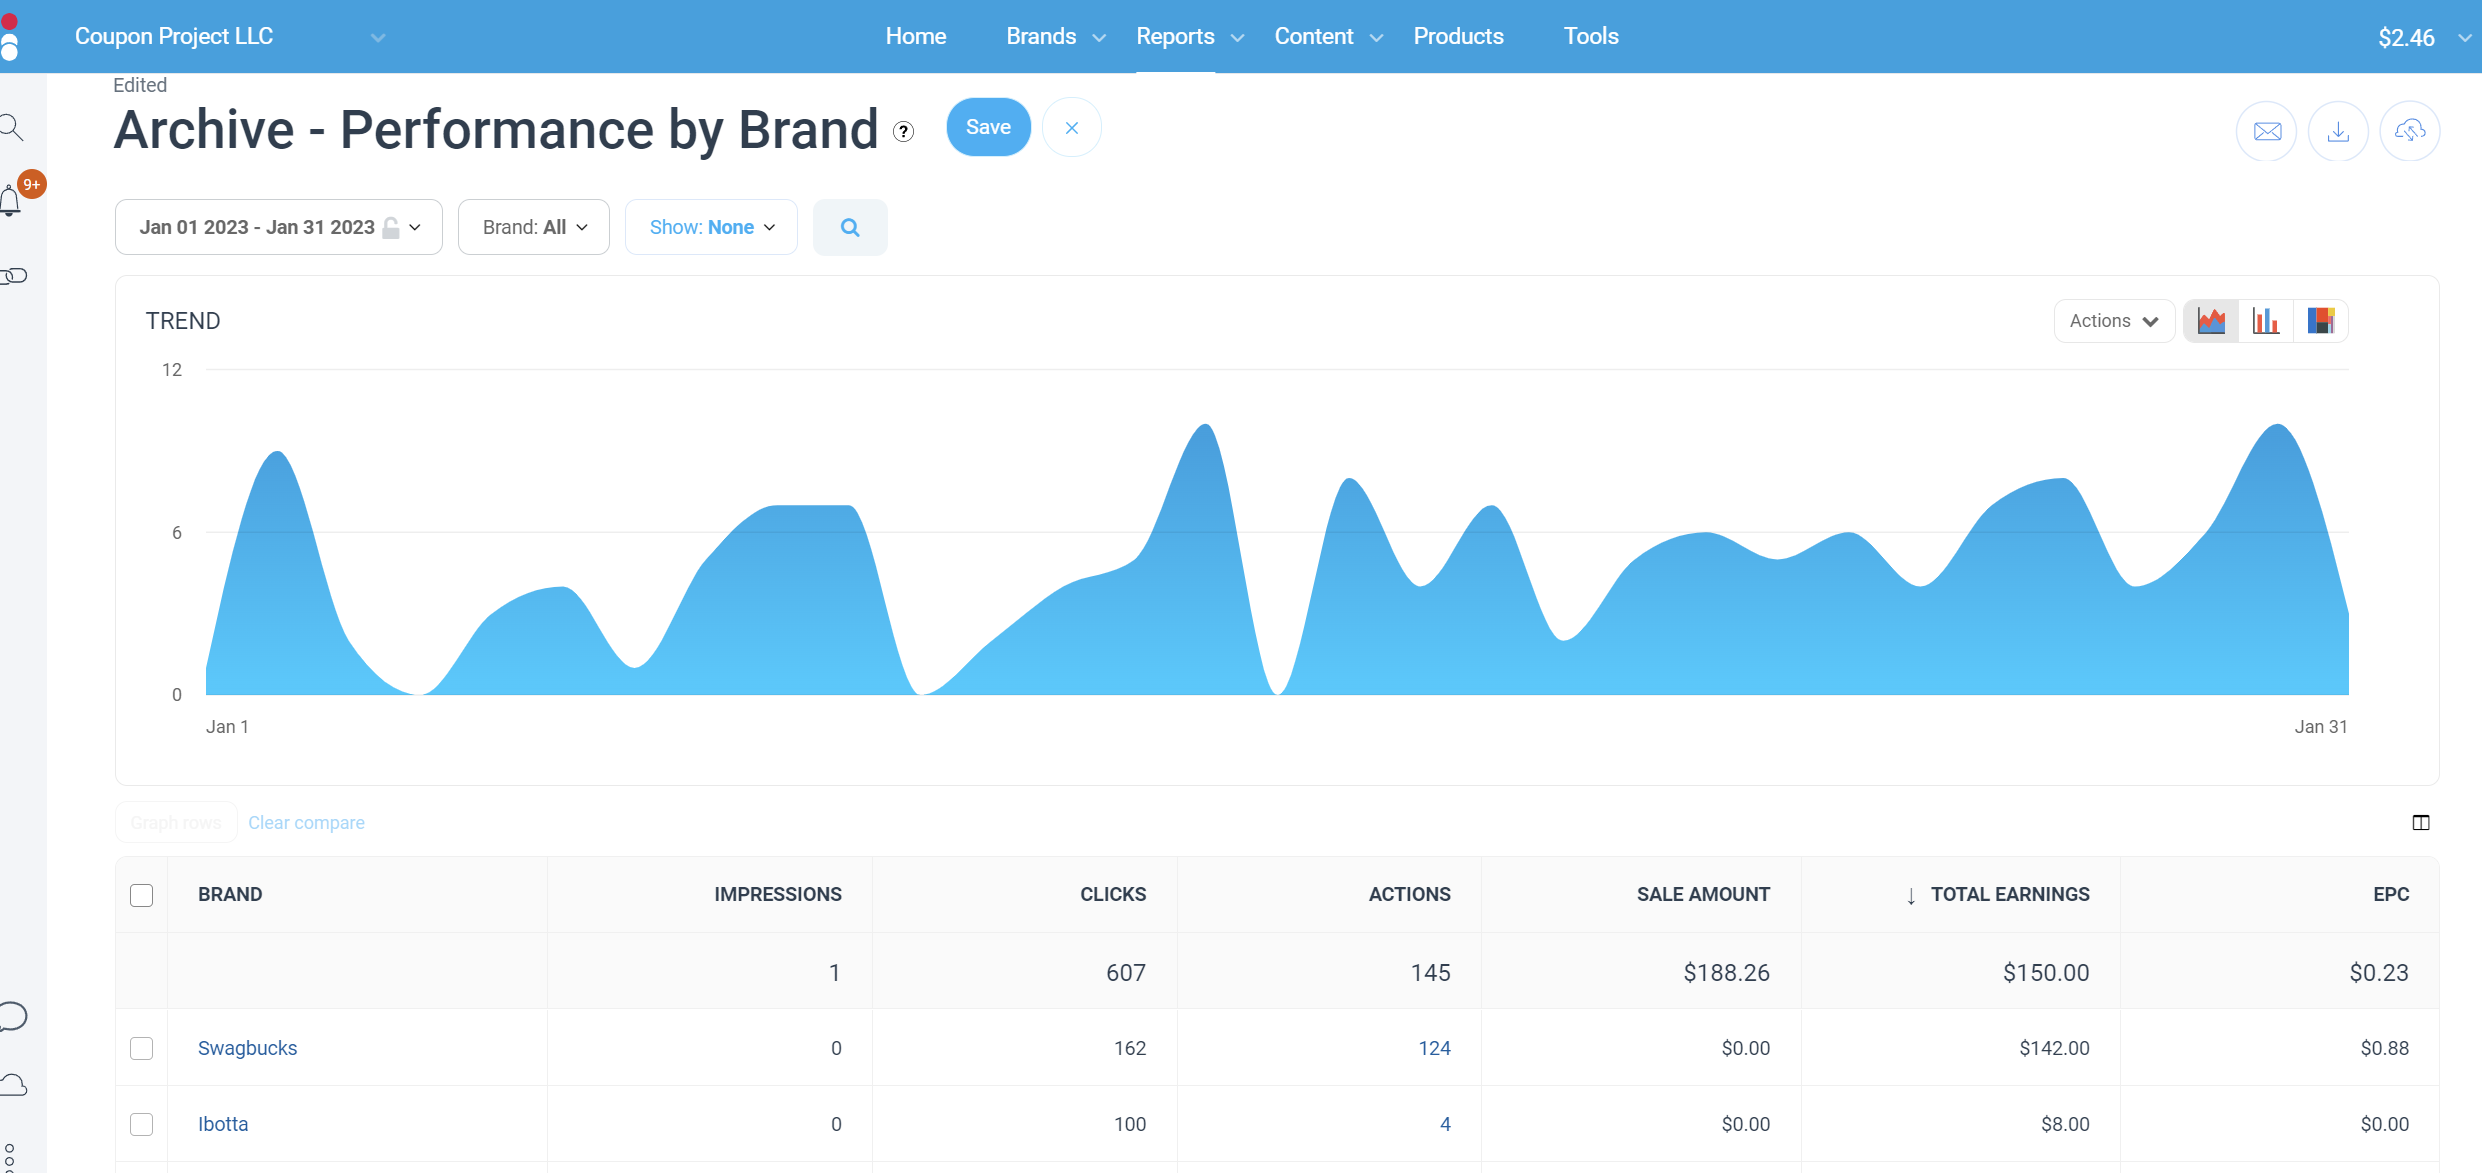
Task: Open the chat bubble icon in sidebar
Action: [13, 1016]
